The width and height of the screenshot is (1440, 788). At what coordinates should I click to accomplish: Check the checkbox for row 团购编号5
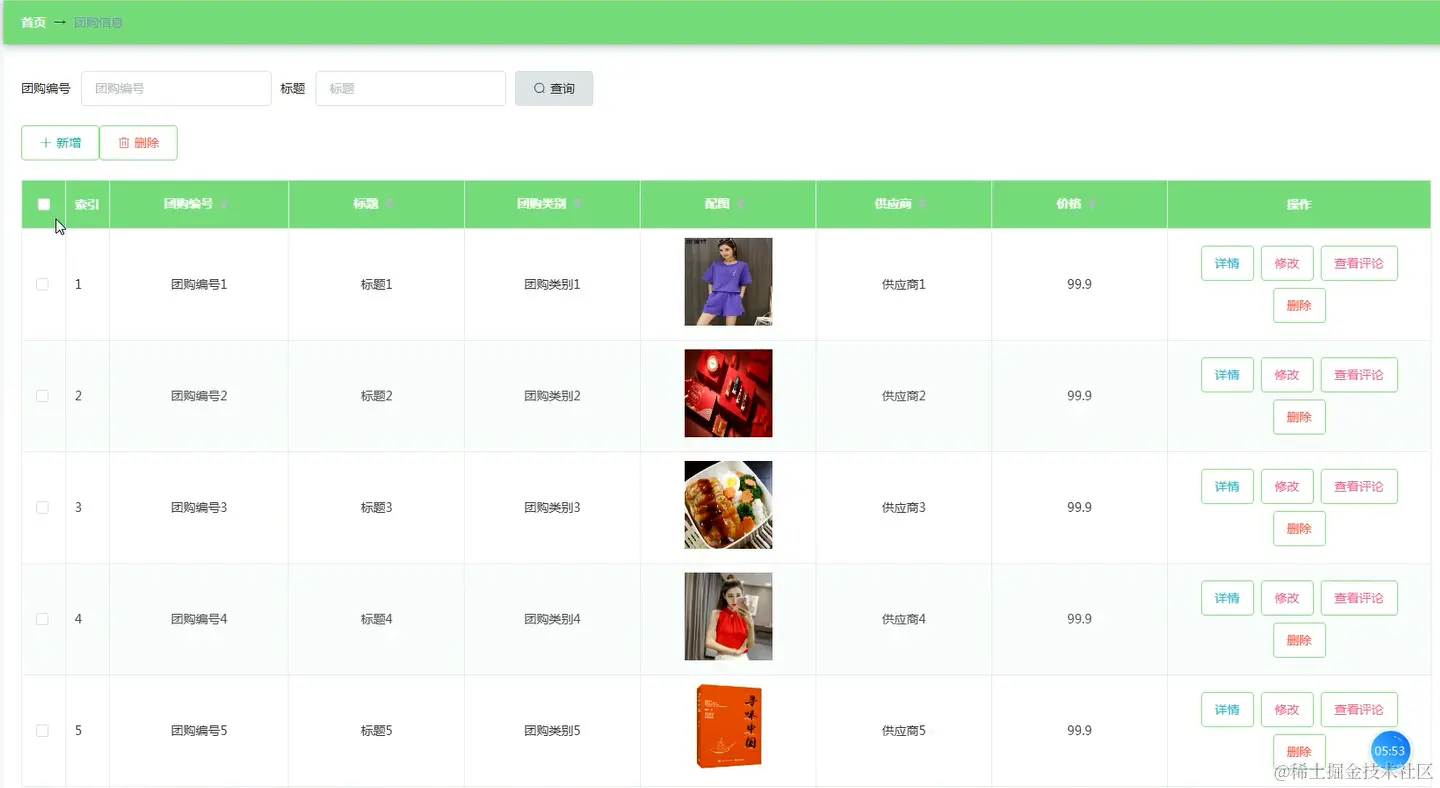coord(42,730)
